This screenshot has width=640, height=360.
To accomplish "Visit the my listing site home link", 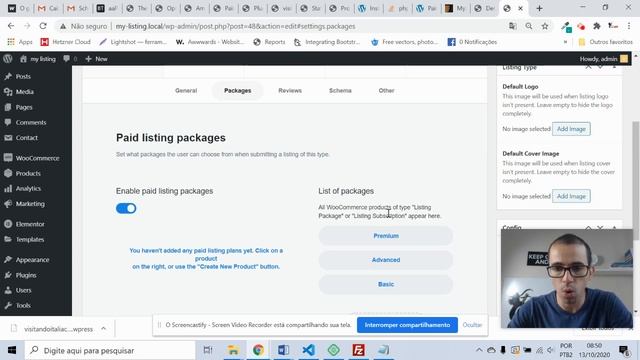I will click(38, 59).
